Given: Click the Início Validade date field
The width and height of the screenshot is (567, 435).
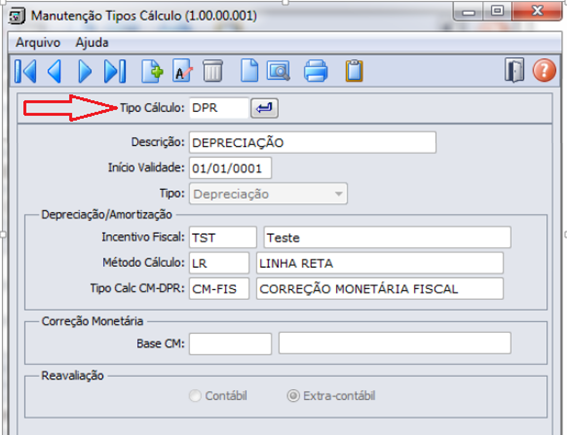Looking at the screenshot, I should 230,168.
